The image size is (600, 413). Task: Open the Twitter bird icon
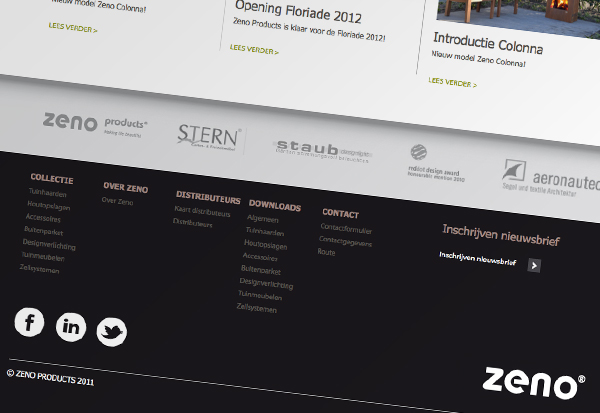[112, 332]
